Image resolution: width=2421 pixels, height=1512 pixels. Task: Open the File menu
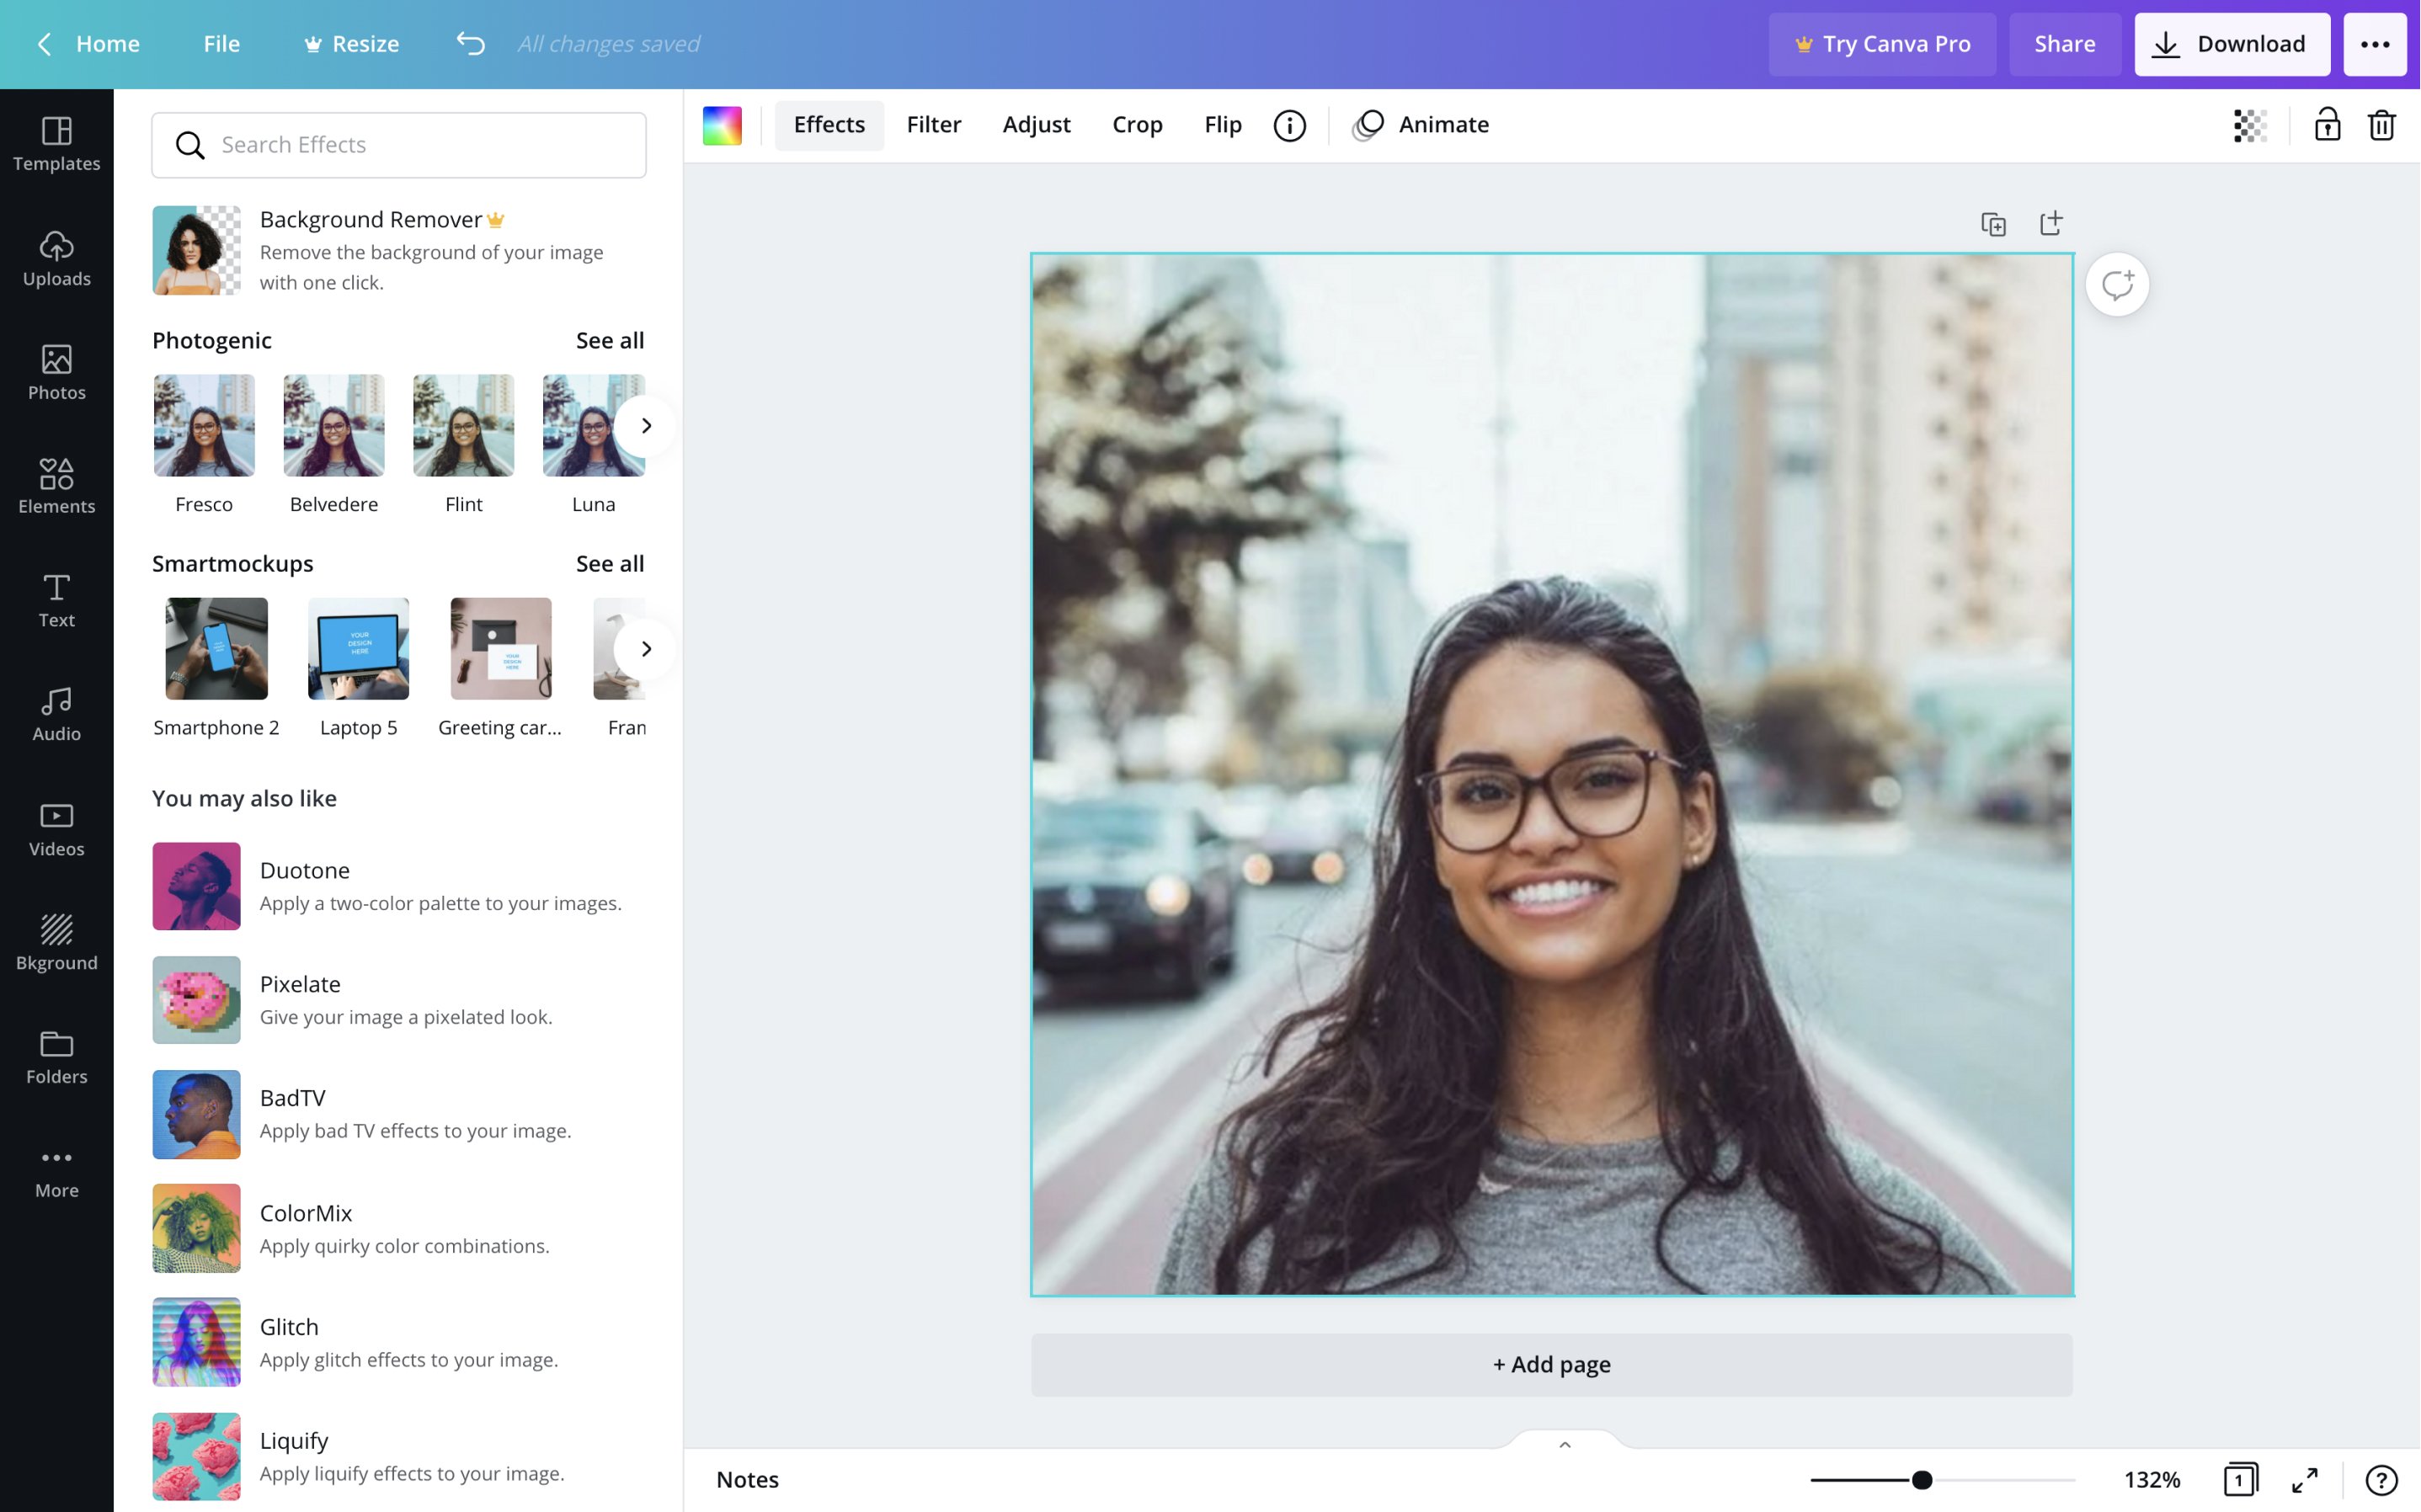220,44
